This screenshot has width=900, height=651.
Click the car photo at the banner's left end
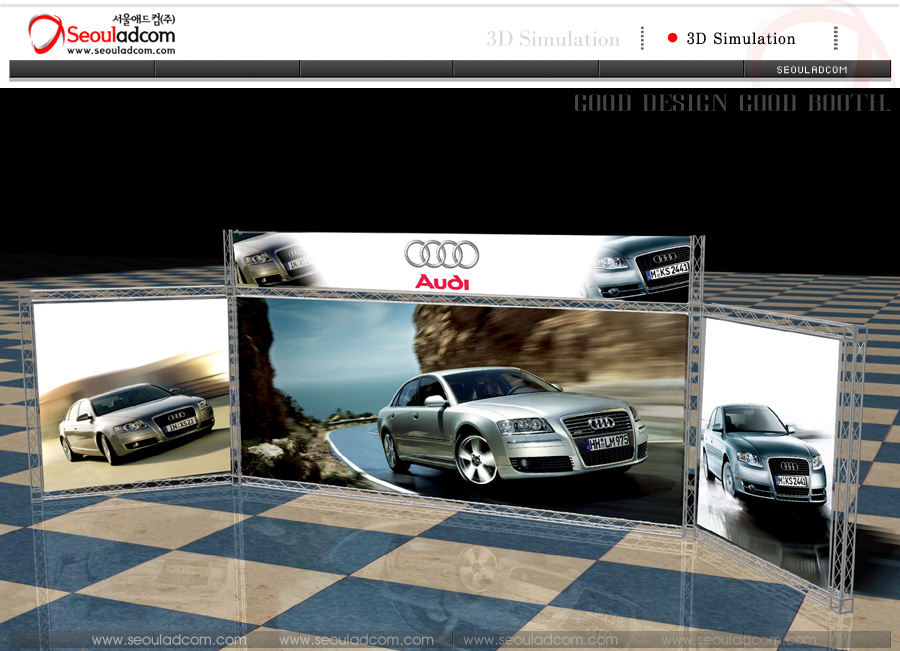[x=275, y=259]
